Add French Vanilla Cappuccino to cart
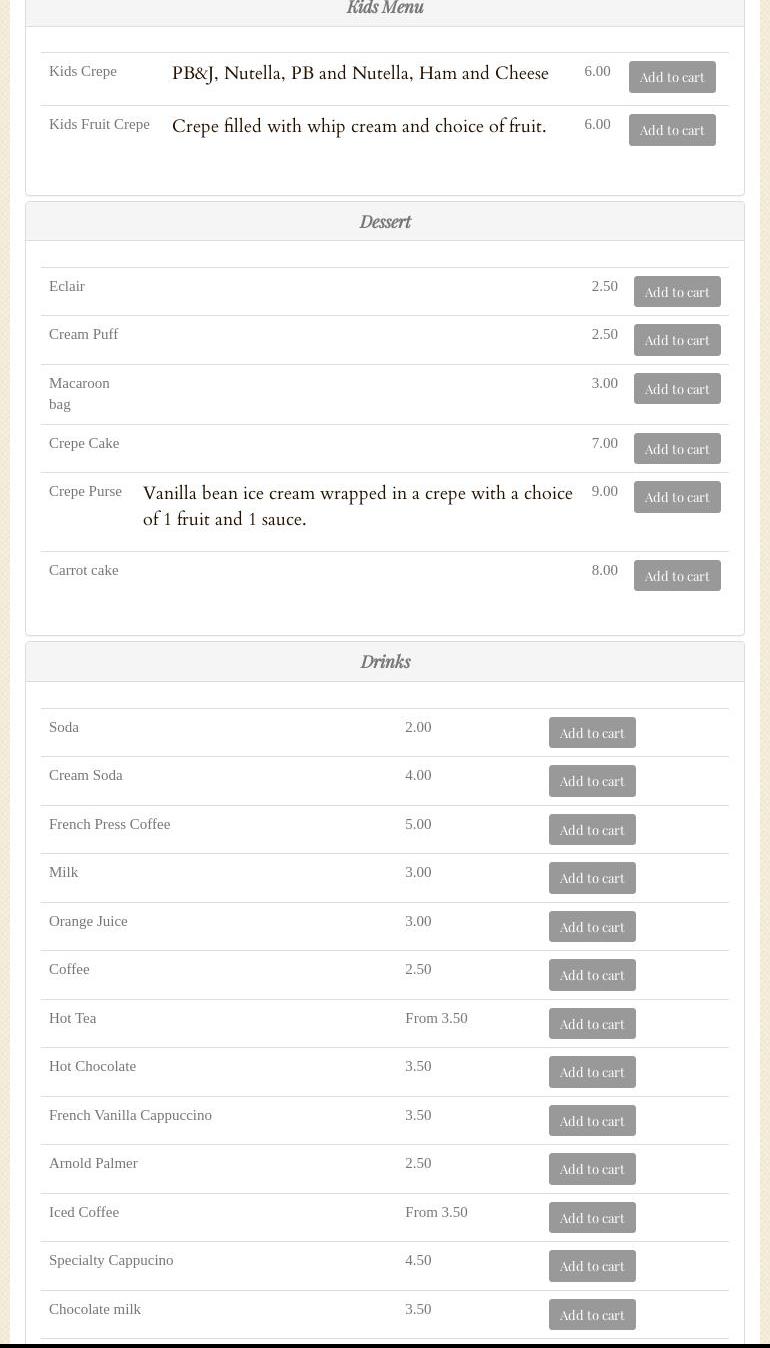This screenshot has height=1348, width=770. pos(592,1121)
